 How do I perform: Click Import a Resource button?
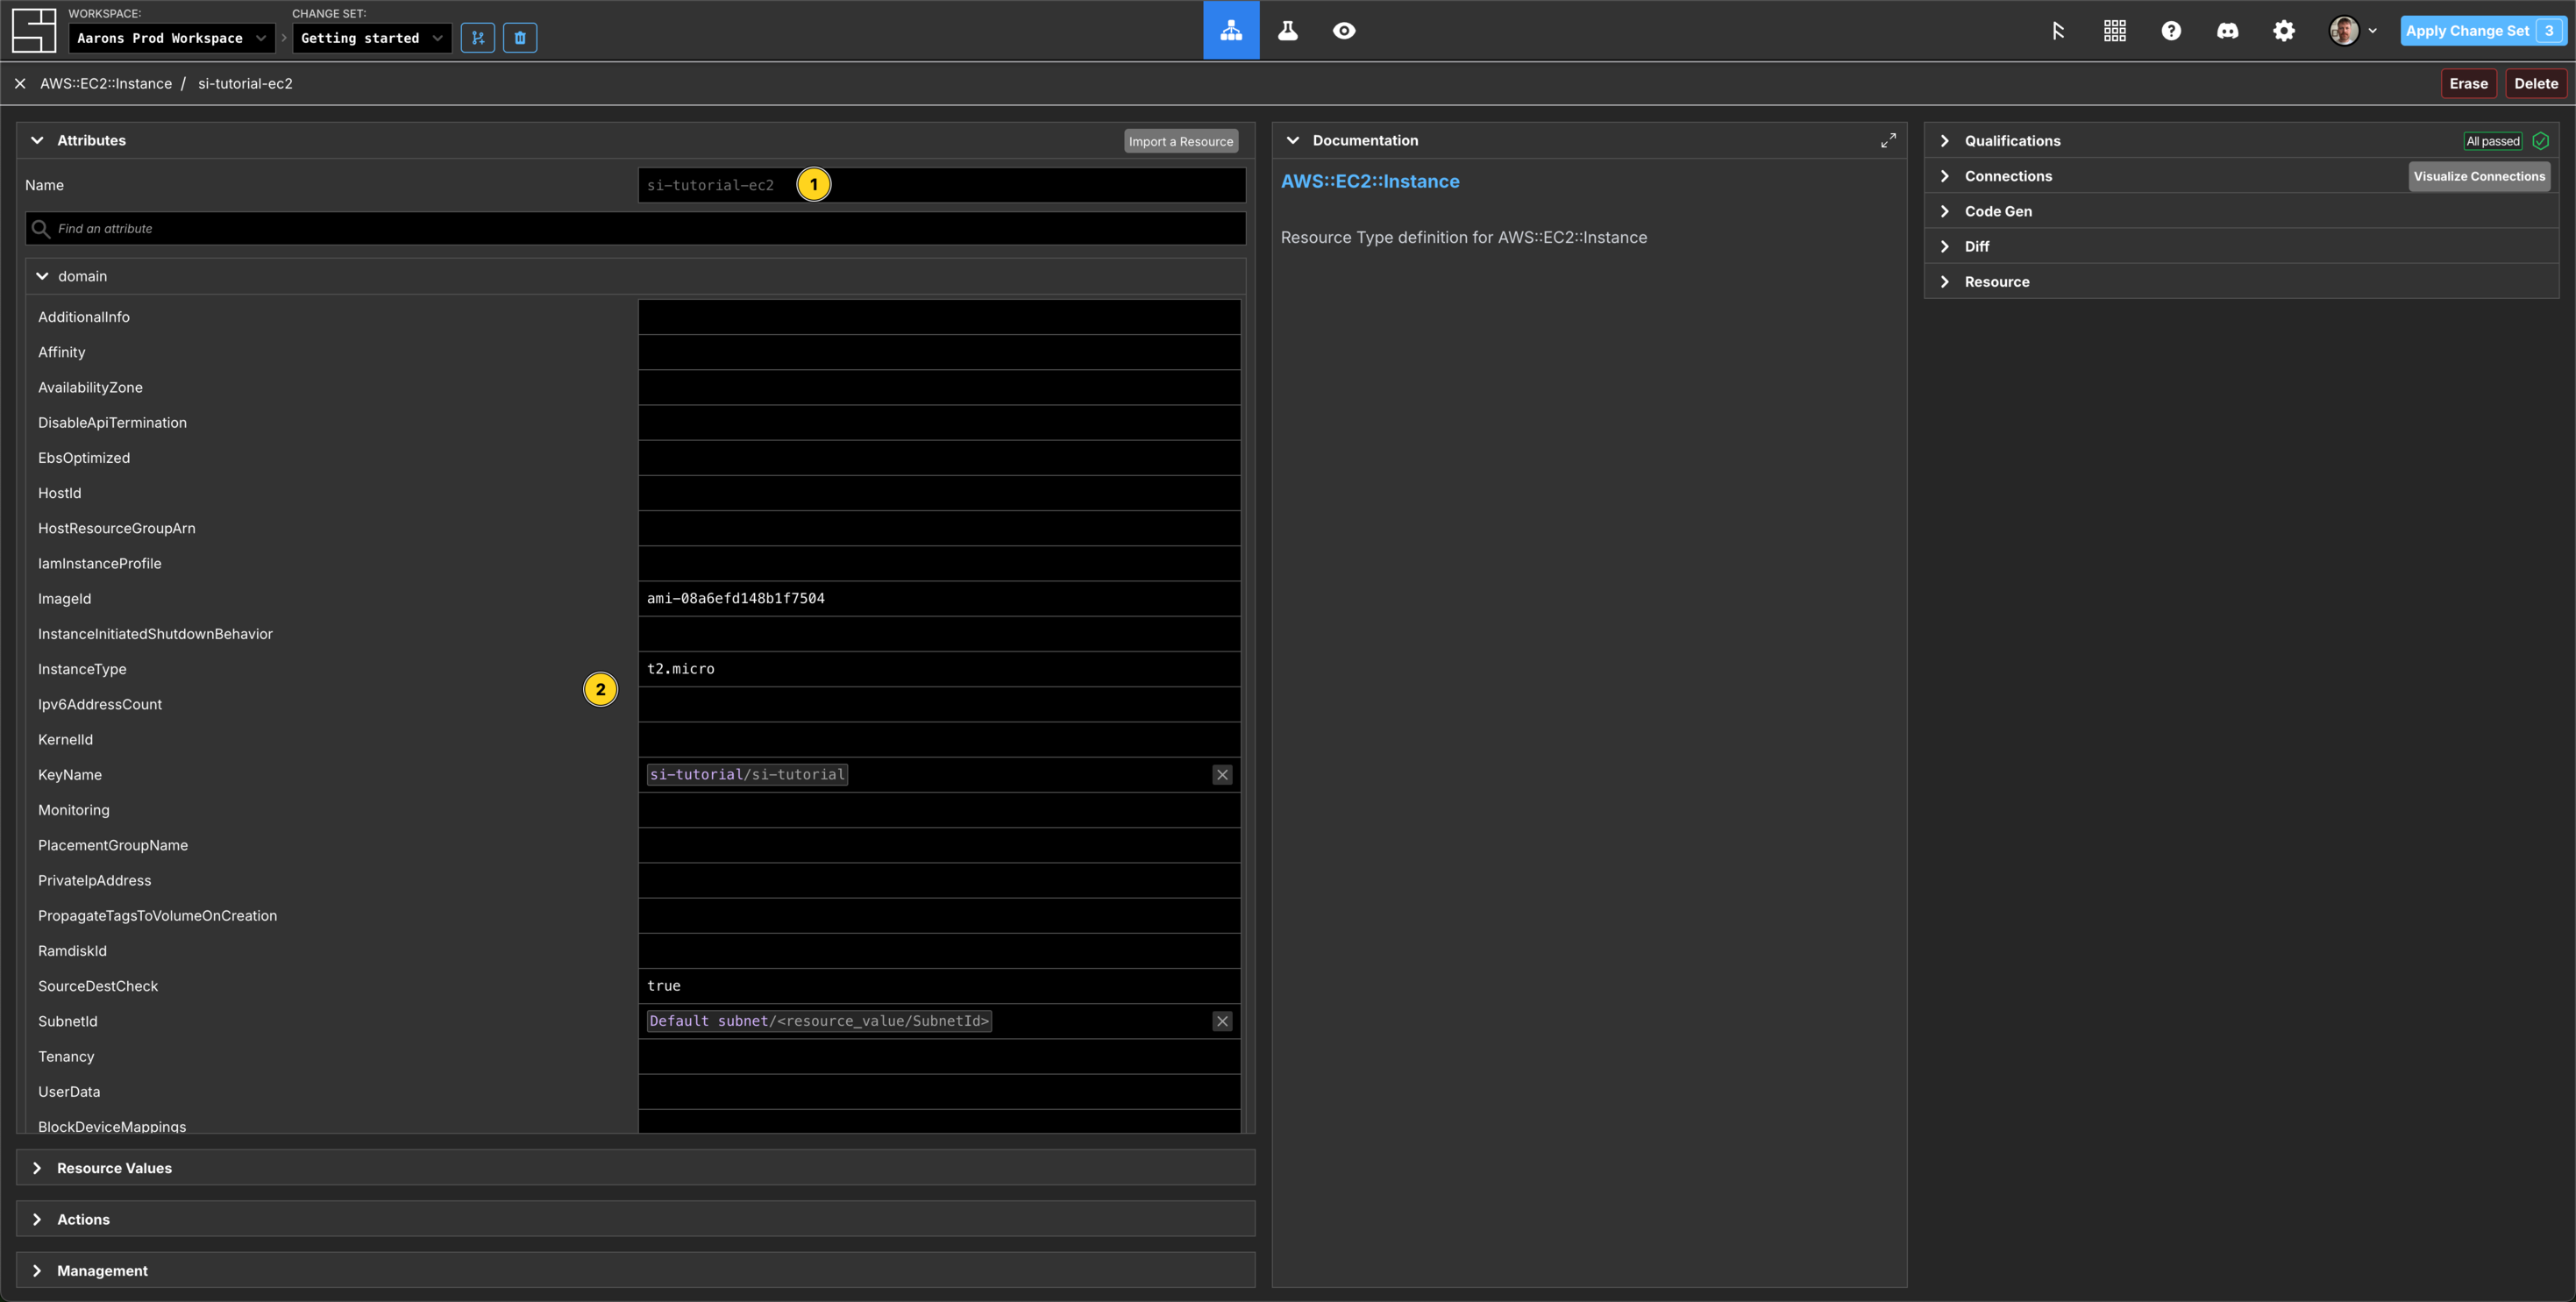coord(1181,141)
